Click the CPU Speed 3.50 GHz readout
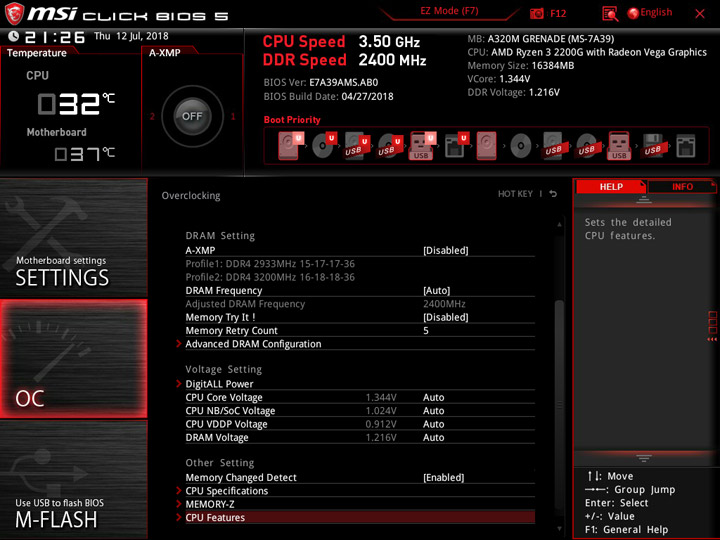Image resolution: width=720 pixels, height=540 pixels. click(x=341, y=42)
